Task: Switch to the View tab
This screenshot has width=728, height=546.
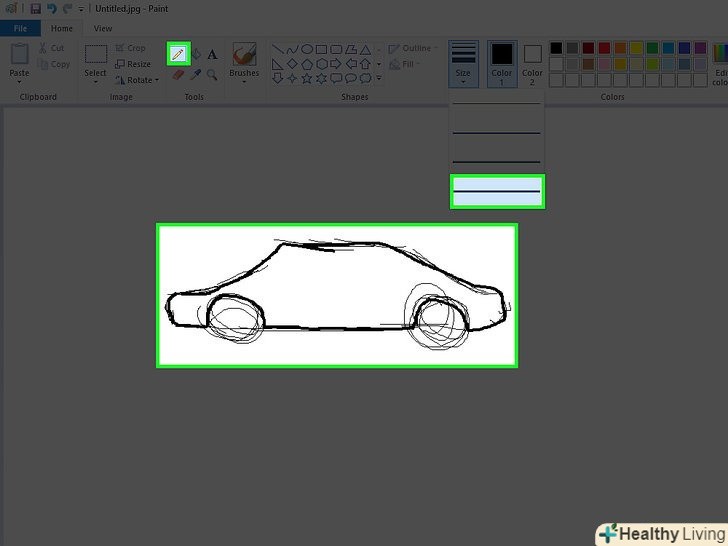Action: click(x=103, y=29)
